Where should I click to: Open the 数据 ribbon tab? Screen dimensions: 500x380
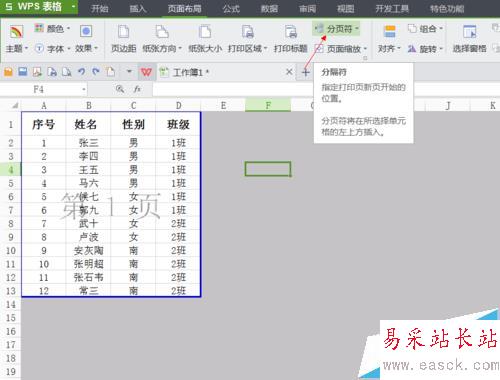269,8
